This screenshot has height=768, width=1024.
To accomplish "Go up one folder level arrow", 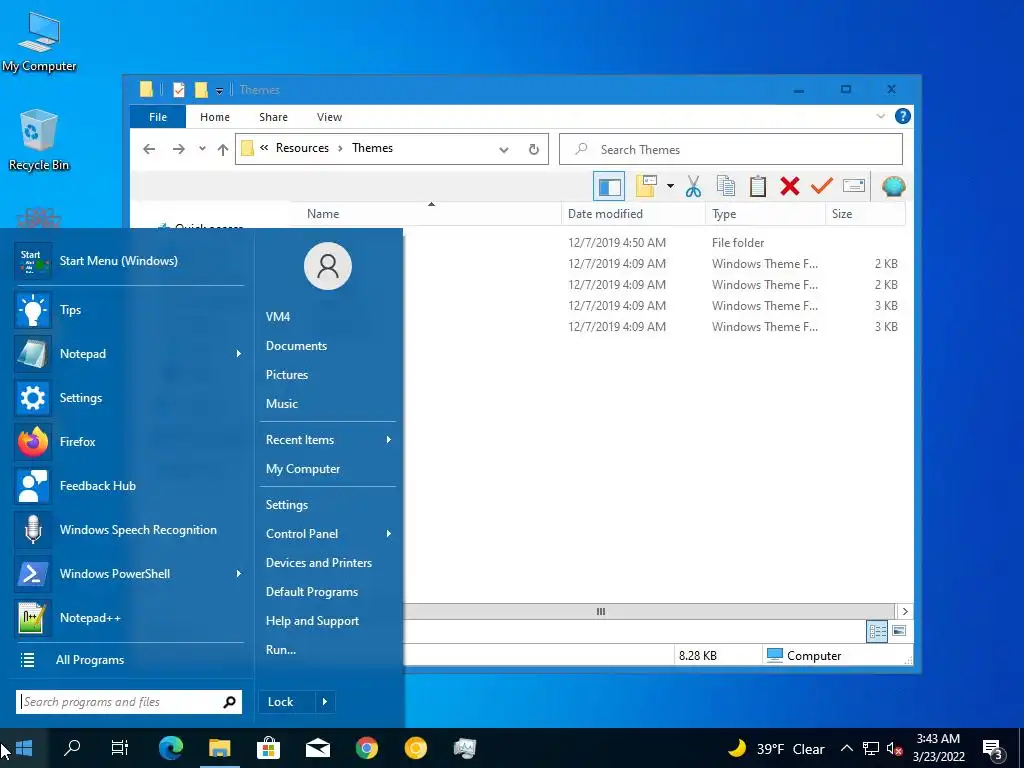I will 223,150.
